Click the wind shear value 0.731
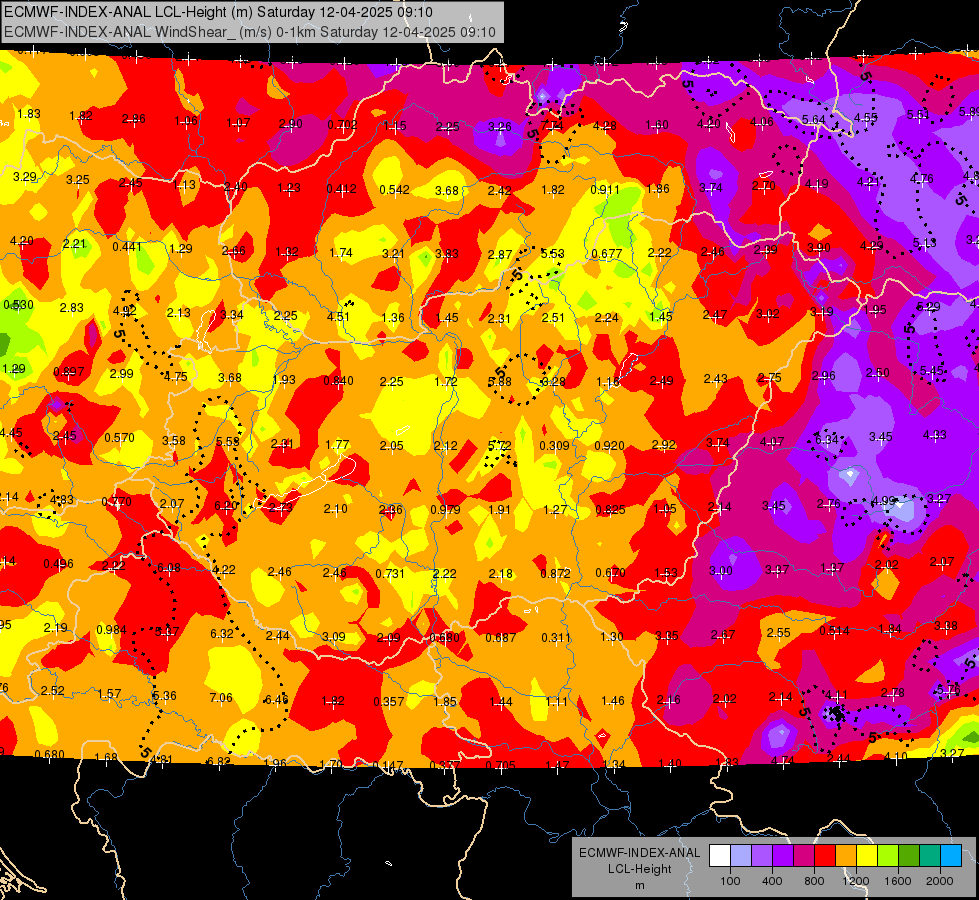Image resolution: width=979 pixels, height=900 pixels. [390, 573]
